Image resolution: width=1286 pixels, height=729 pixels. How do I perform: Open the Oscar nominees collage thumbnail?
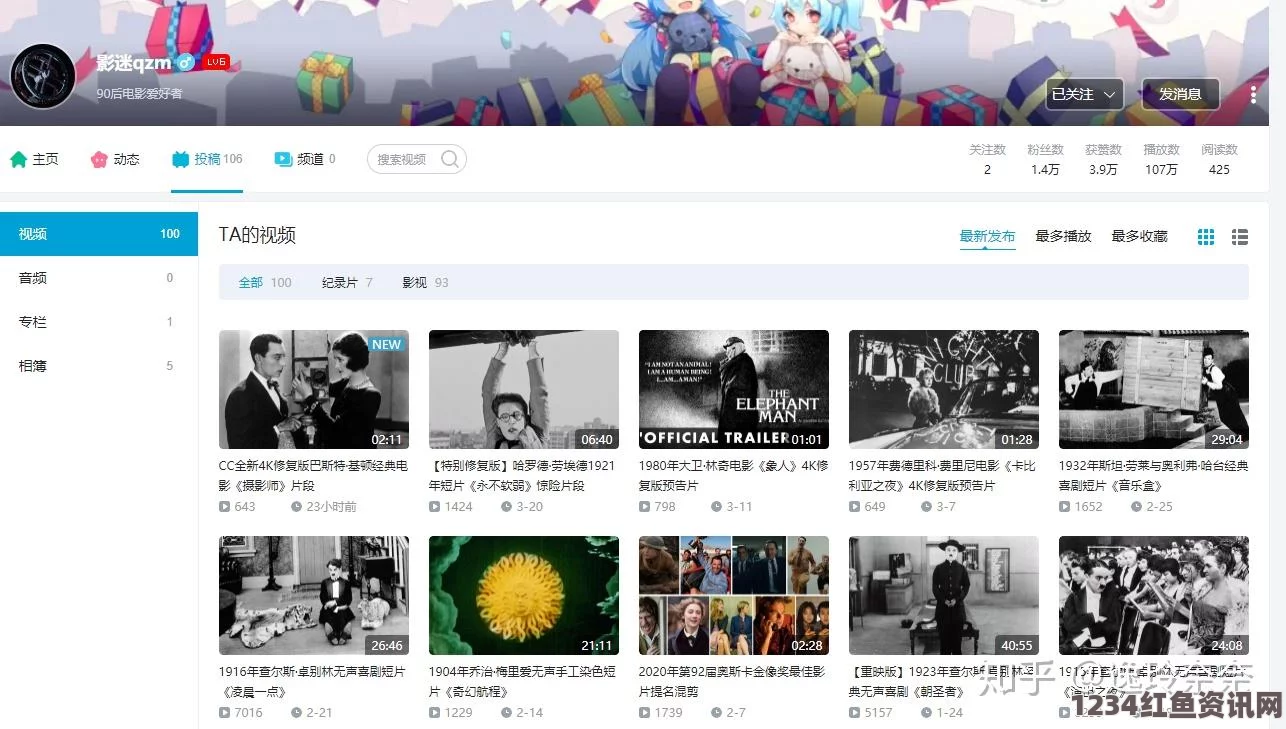pos(734,595)
